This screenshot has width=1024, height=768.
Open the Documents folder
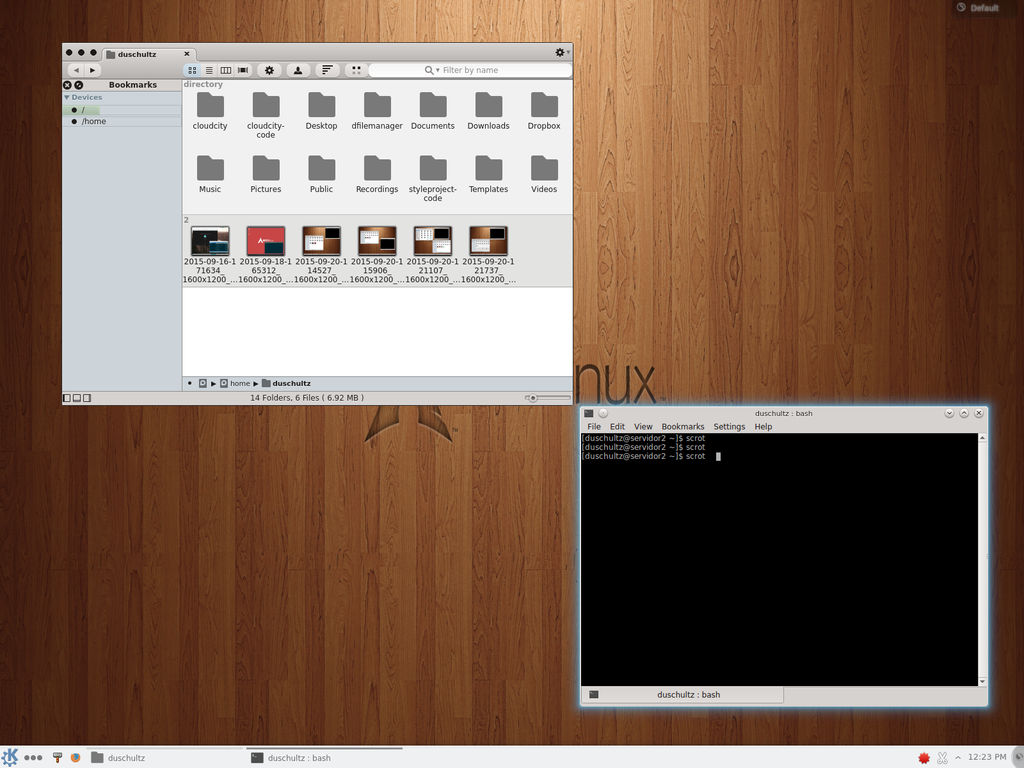coord(432,111)
